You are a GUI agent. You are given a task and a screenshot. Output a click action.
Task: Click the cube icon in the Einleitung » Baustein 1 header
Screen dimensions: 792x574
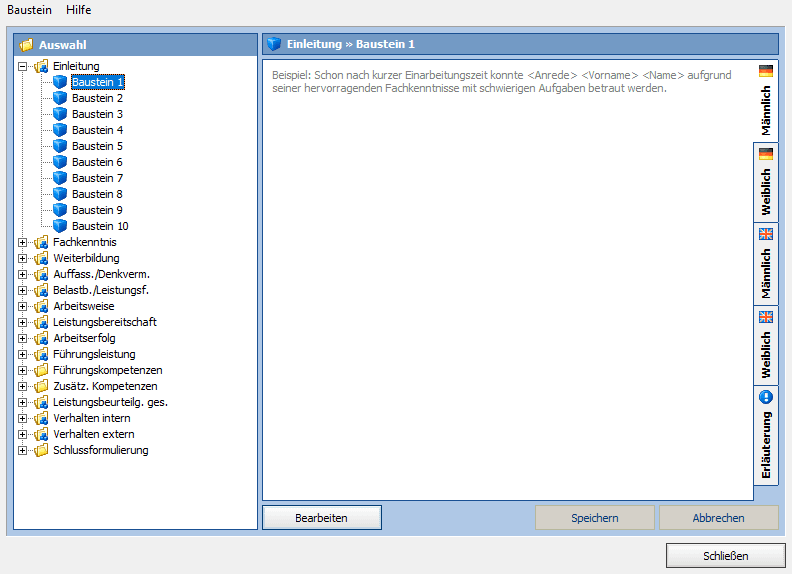click(274, 44)
